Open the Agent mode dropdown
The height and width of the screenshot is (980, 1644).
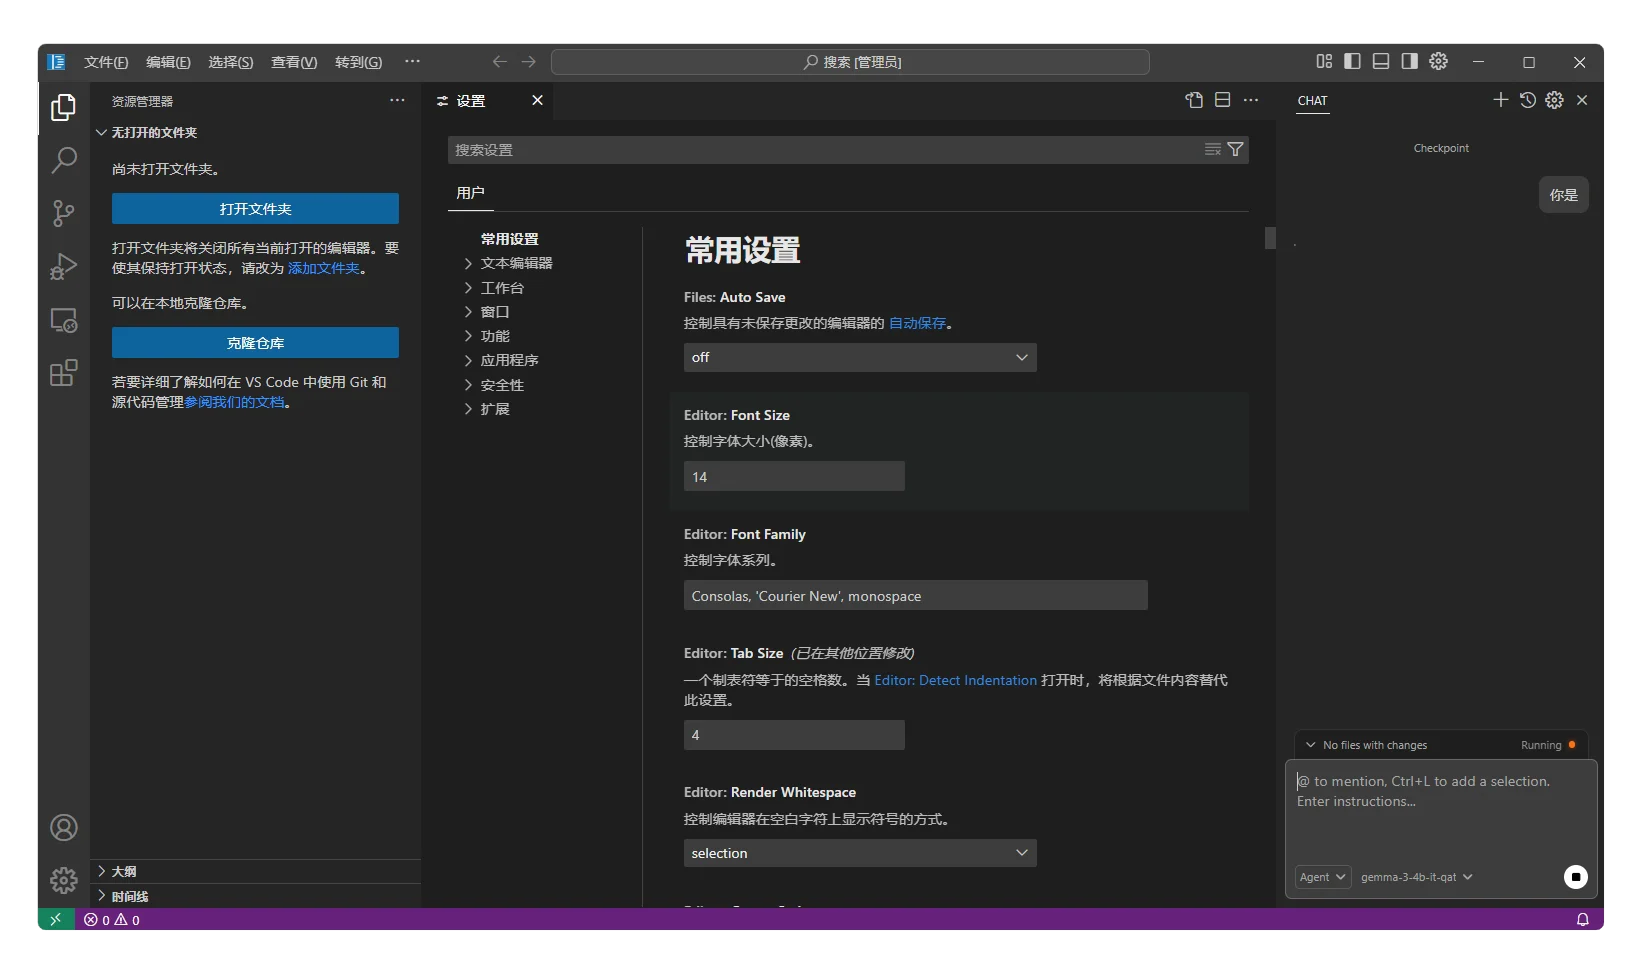[1323, 877]
